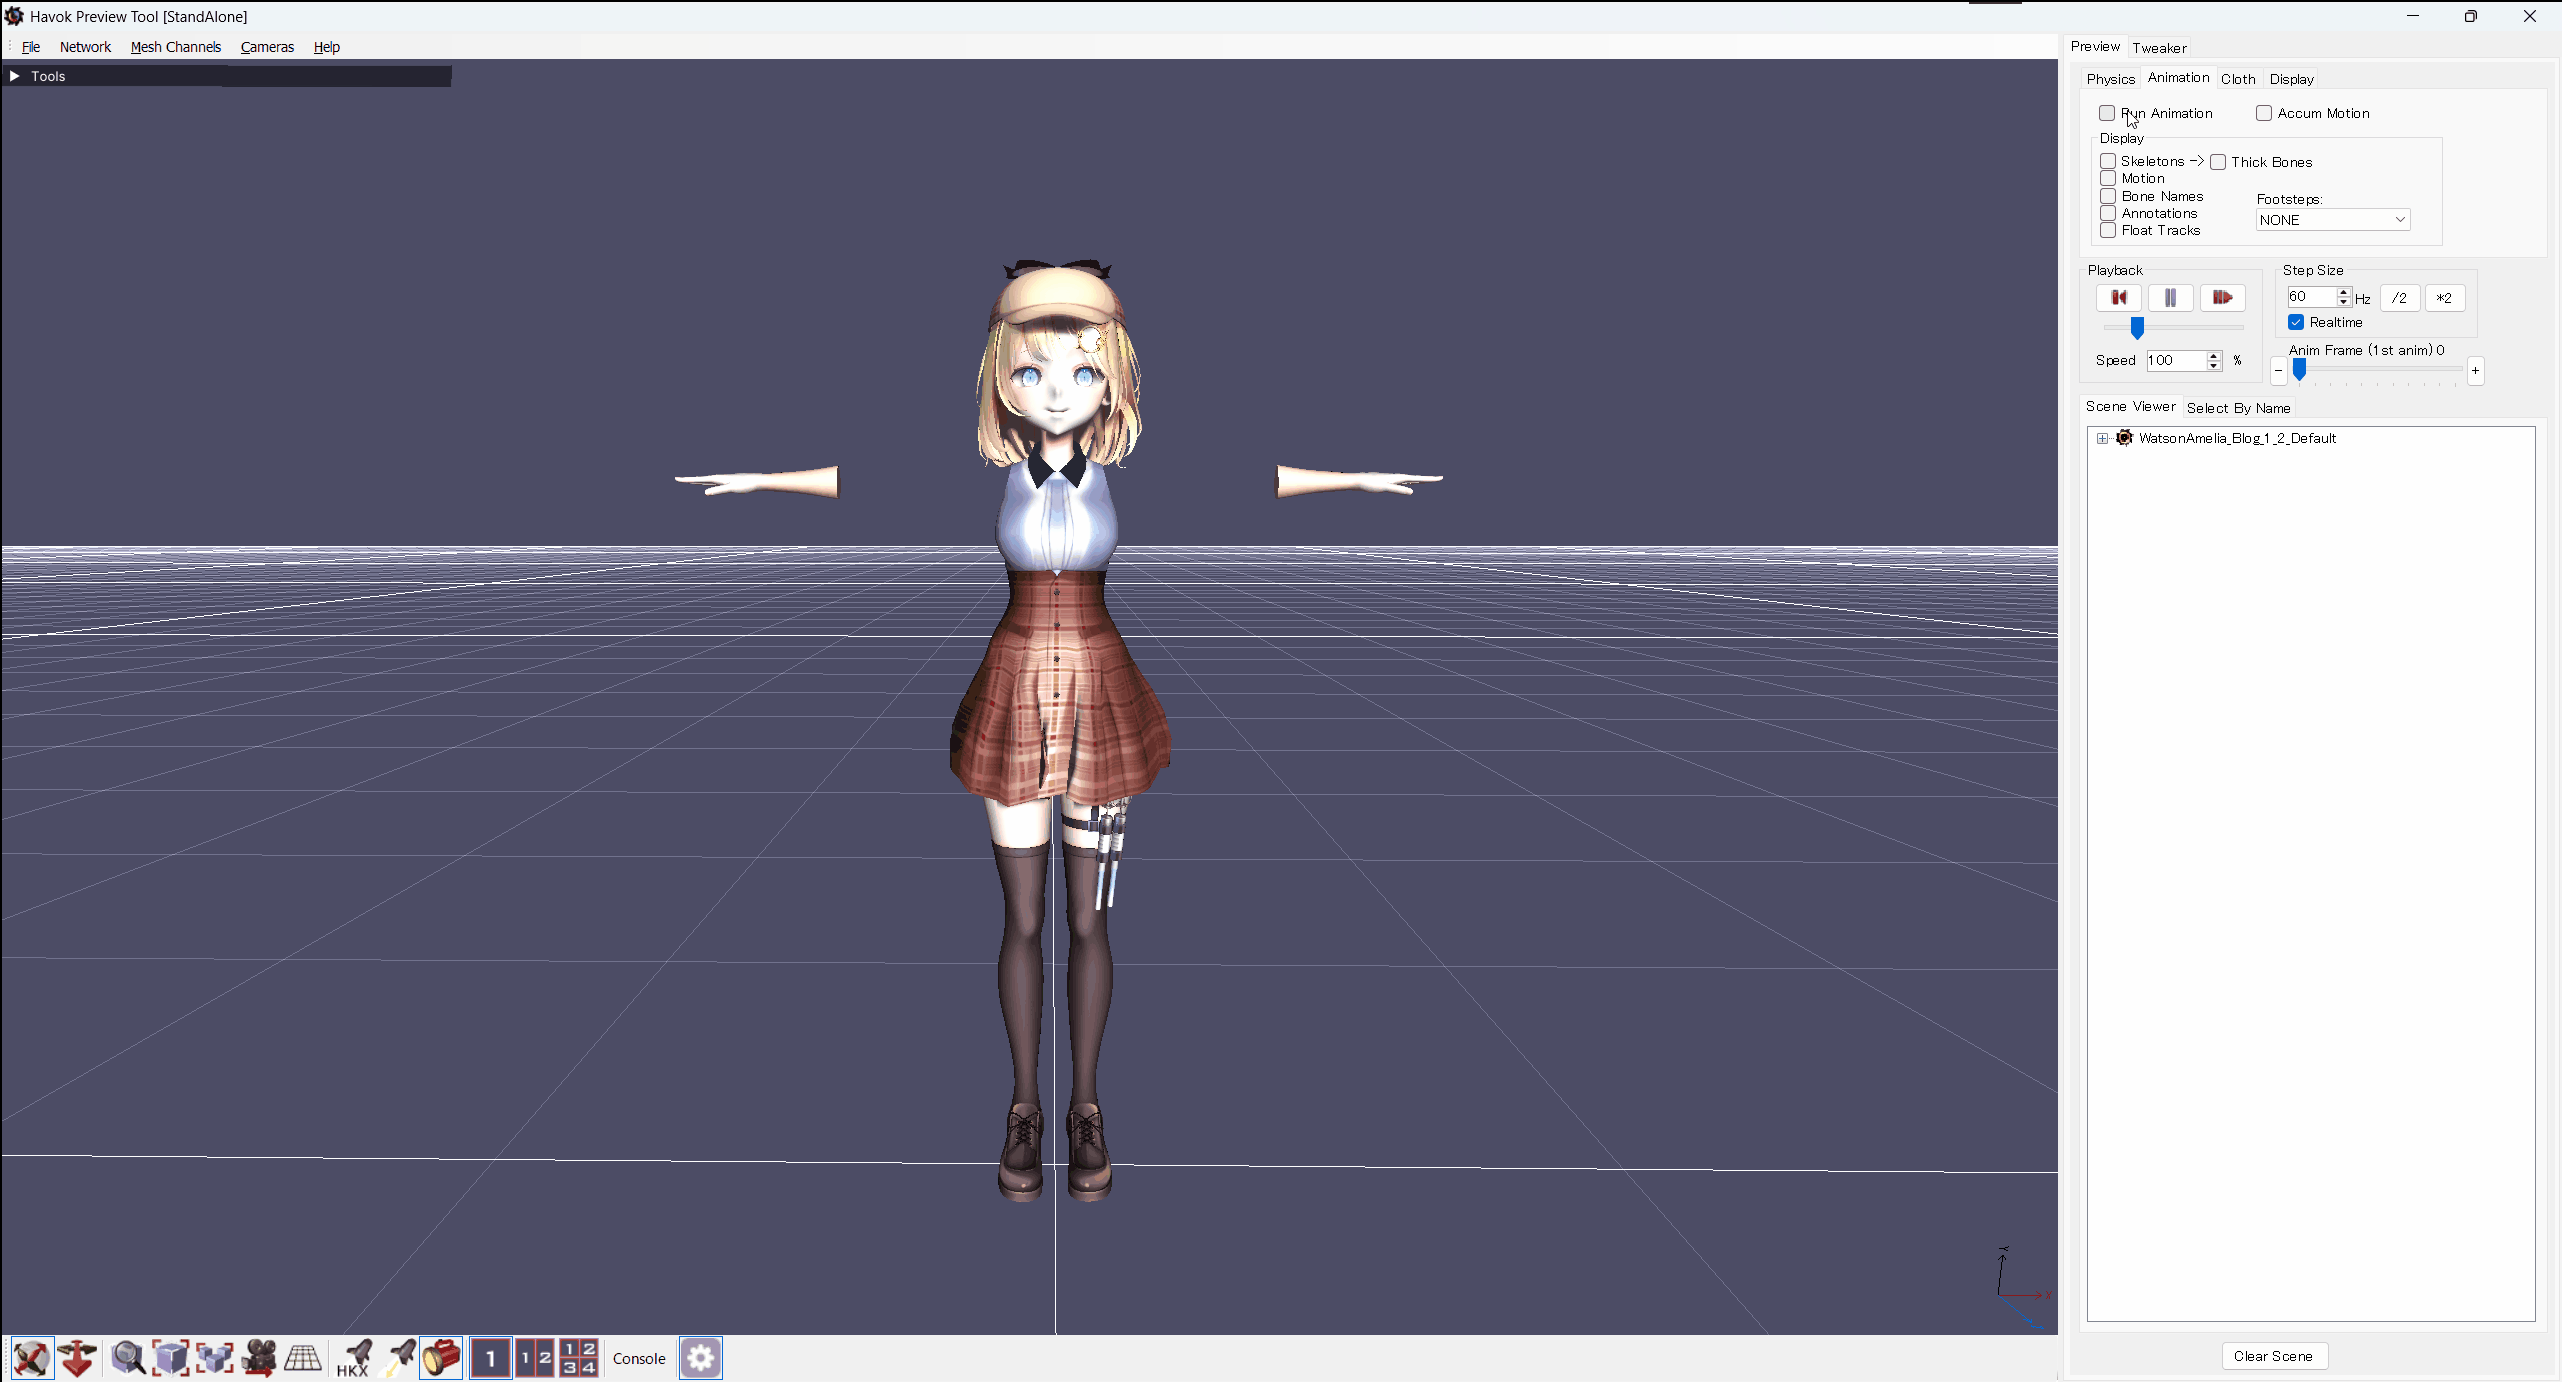Image resolution: width=2562 pixels, height=1382 pixels.
Task: Check the Thick Bones option
Action: pyautogui.click(x=2218, y=162)
